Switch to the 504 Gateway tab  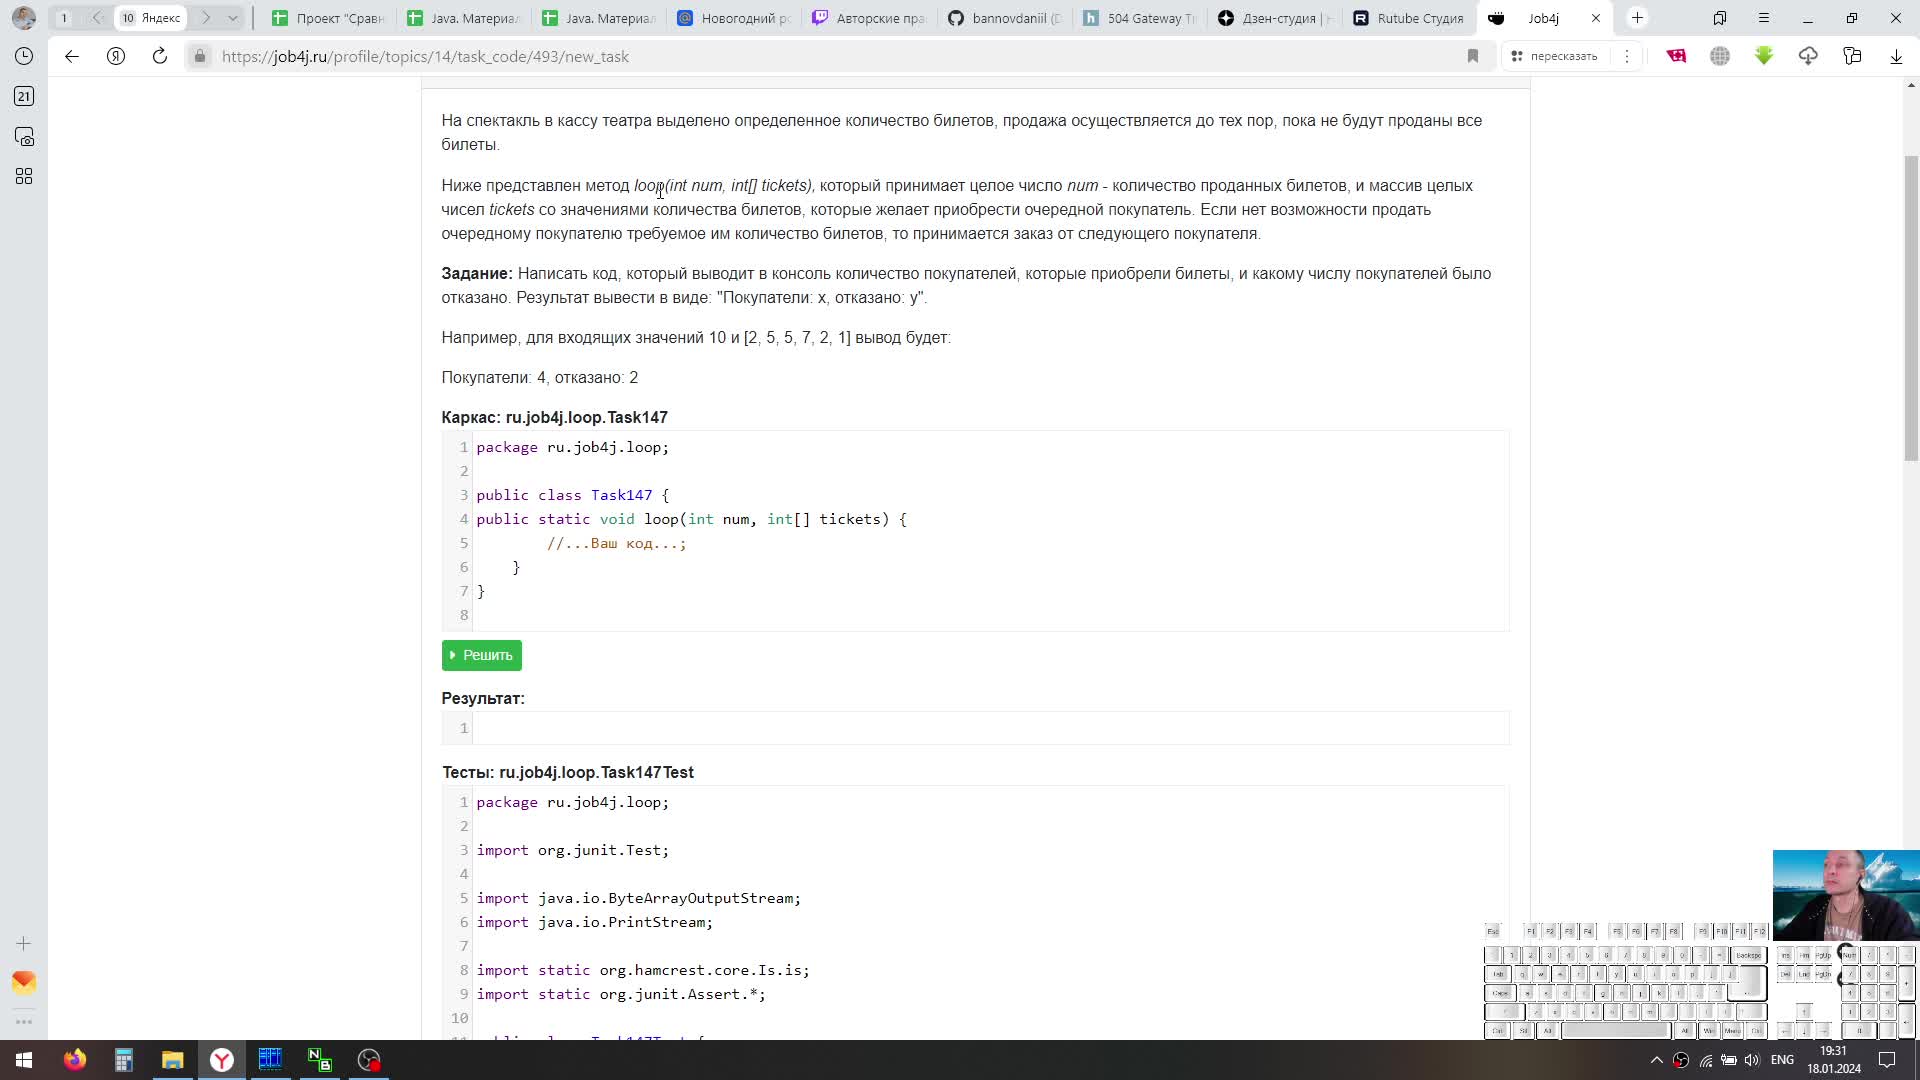pos(1140,18)
